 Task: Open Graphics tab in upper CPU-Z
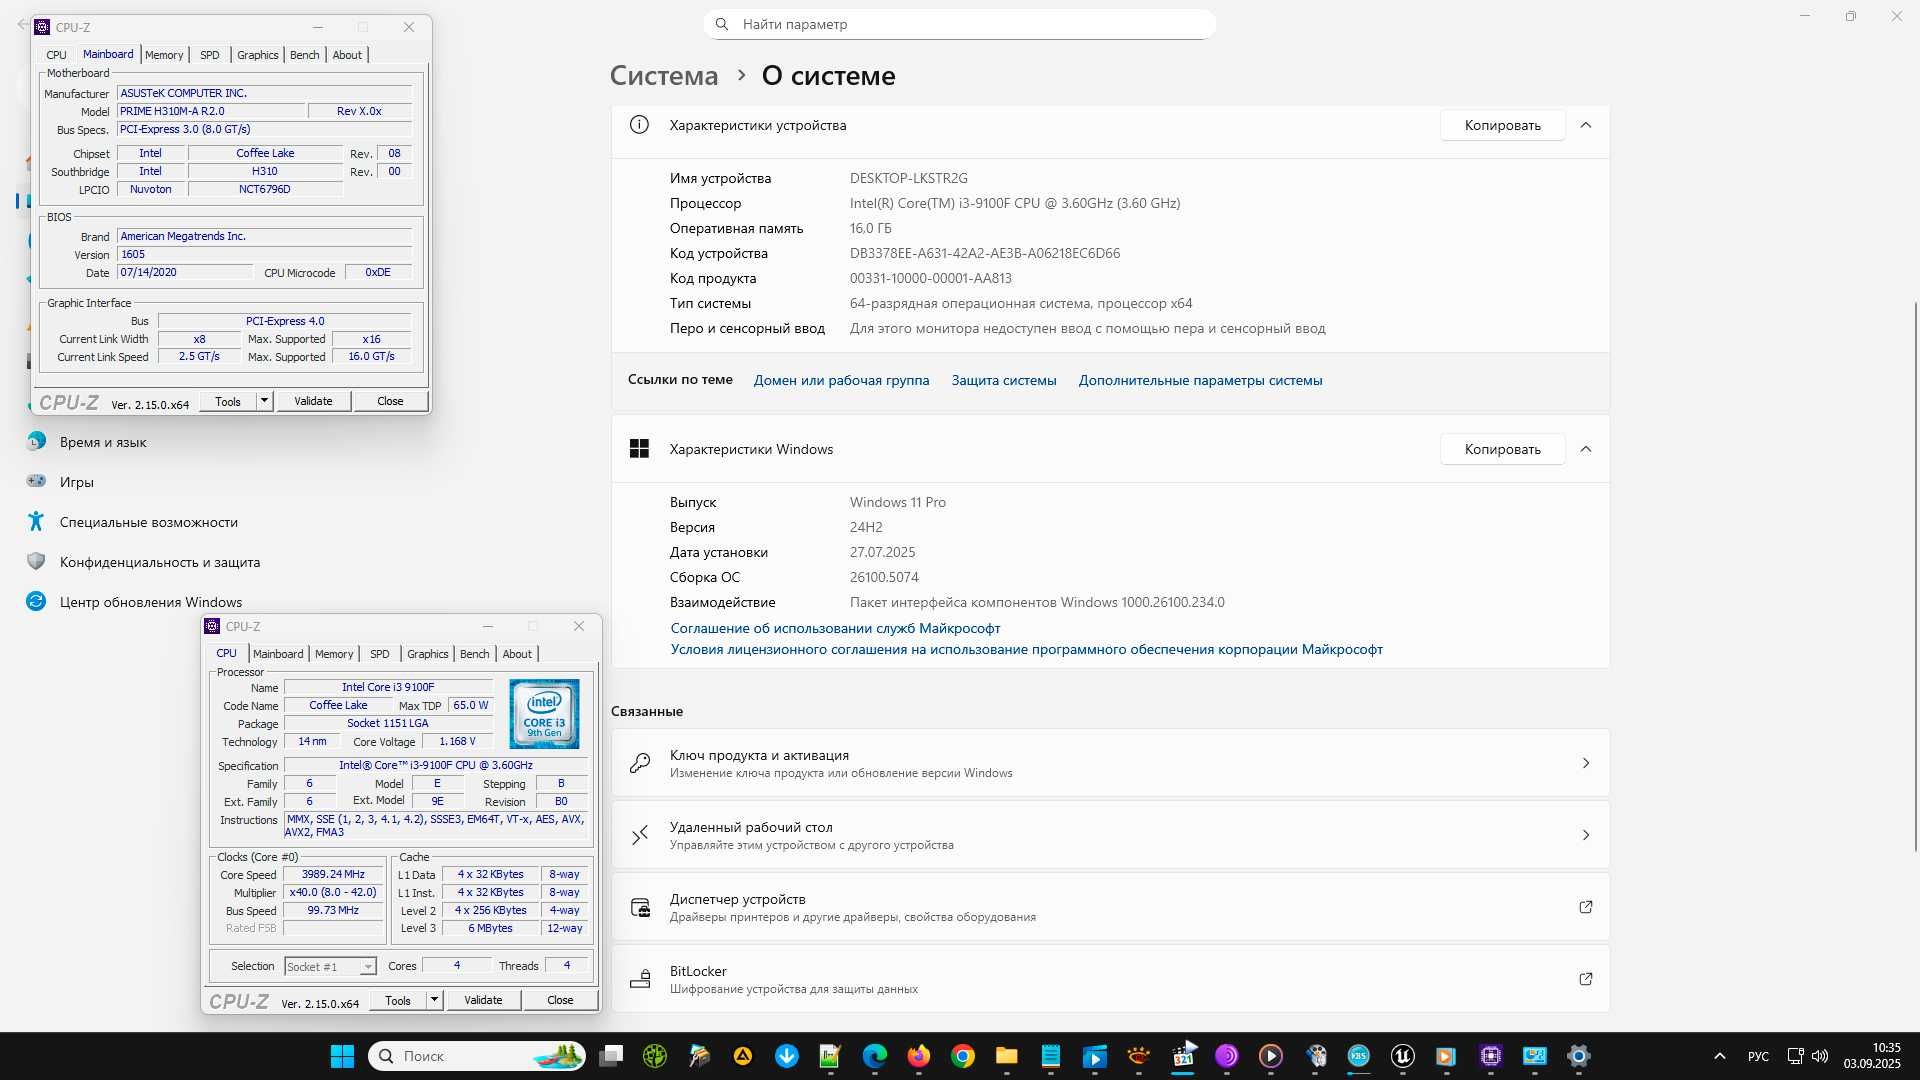(x=258, y=55)
